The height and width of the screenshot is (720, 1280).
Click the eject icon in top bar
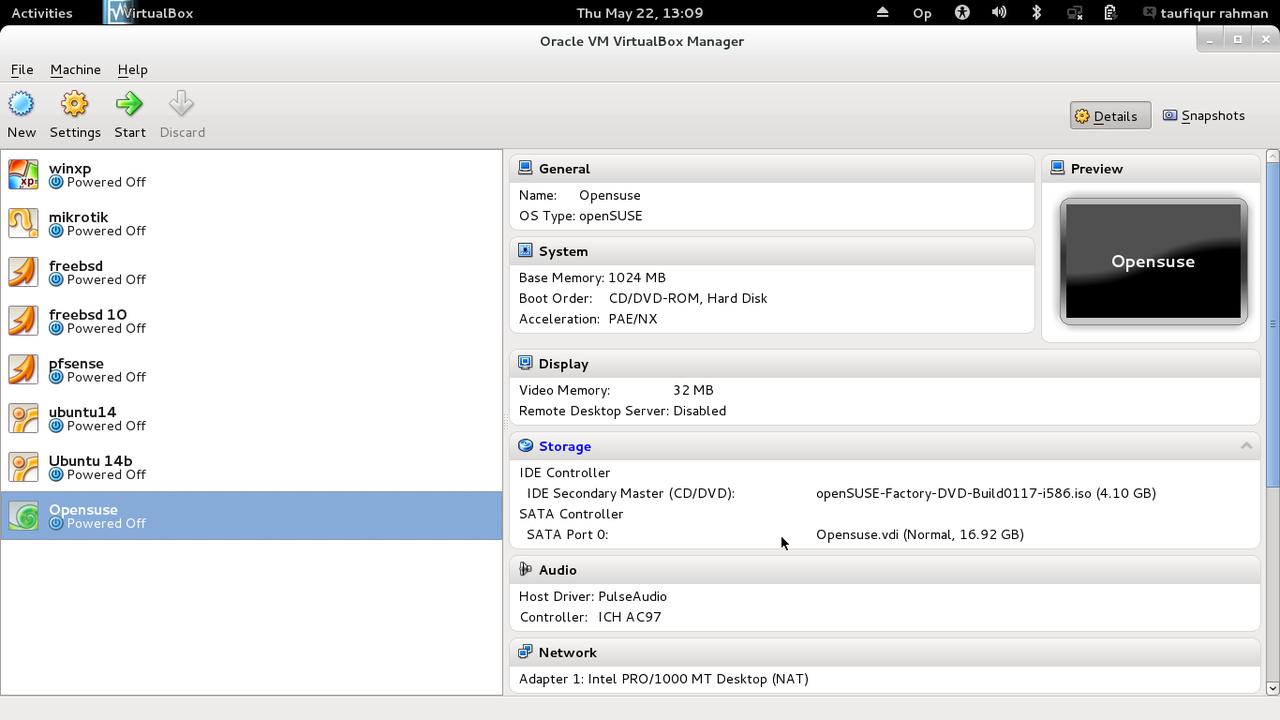[883, 13]
